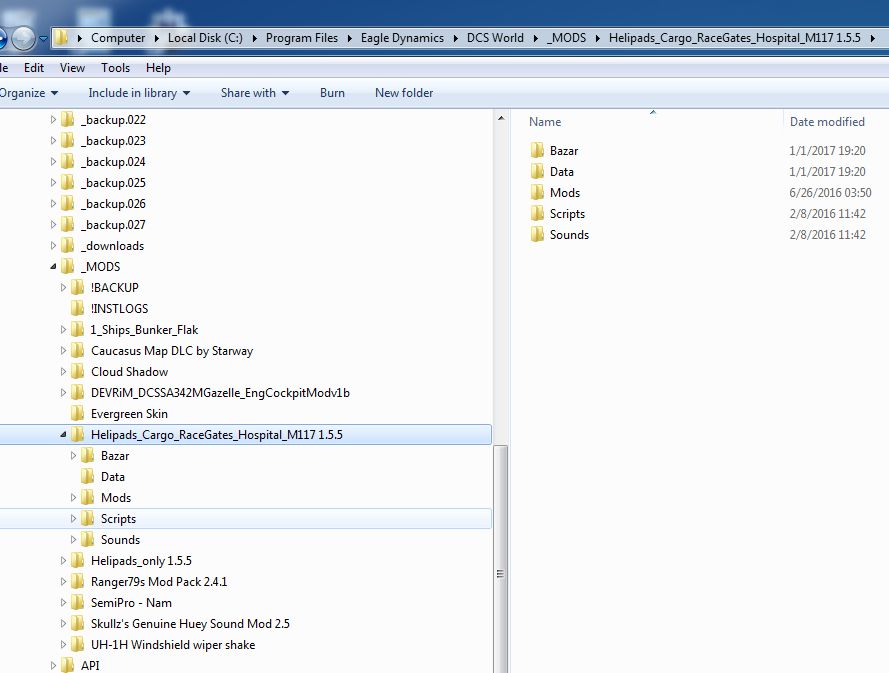The image size is (889, 673).
Task: Click the _downloads folder icon
Action: [67, 246]
